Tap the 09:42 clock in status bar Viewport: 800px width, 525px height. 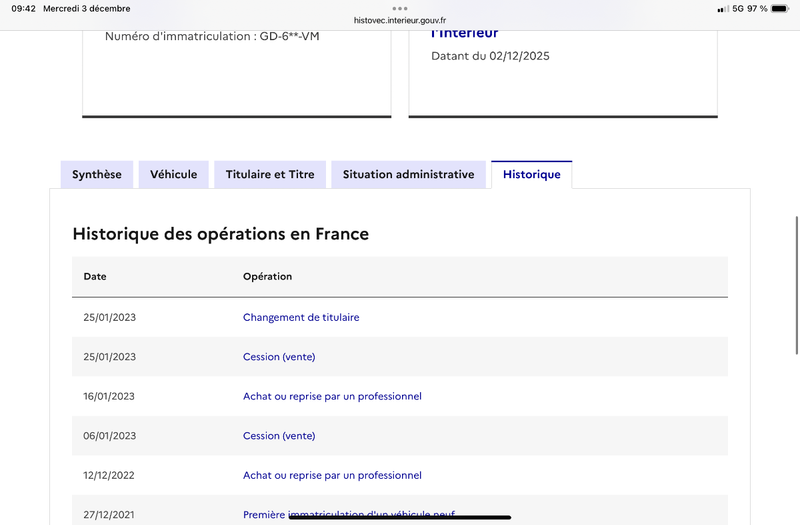point(24,9)
